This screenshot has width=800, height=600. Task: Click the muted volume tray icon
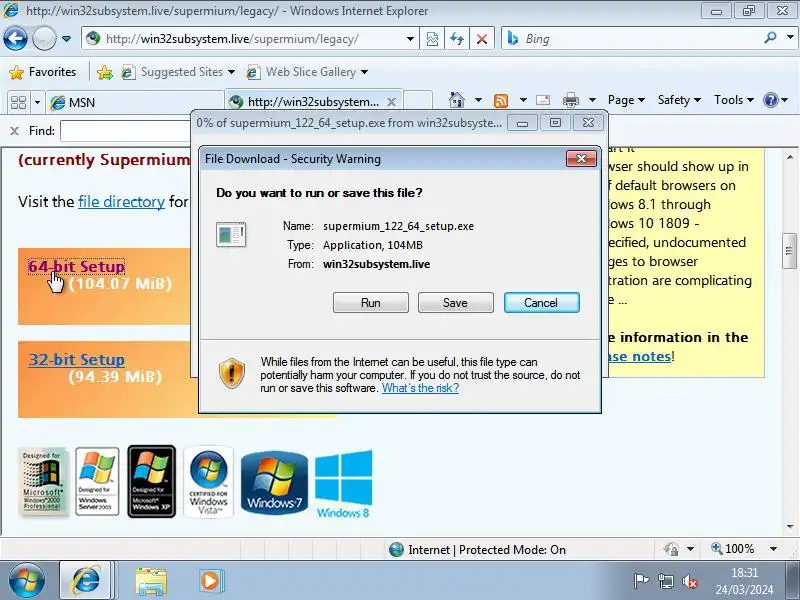690,581
